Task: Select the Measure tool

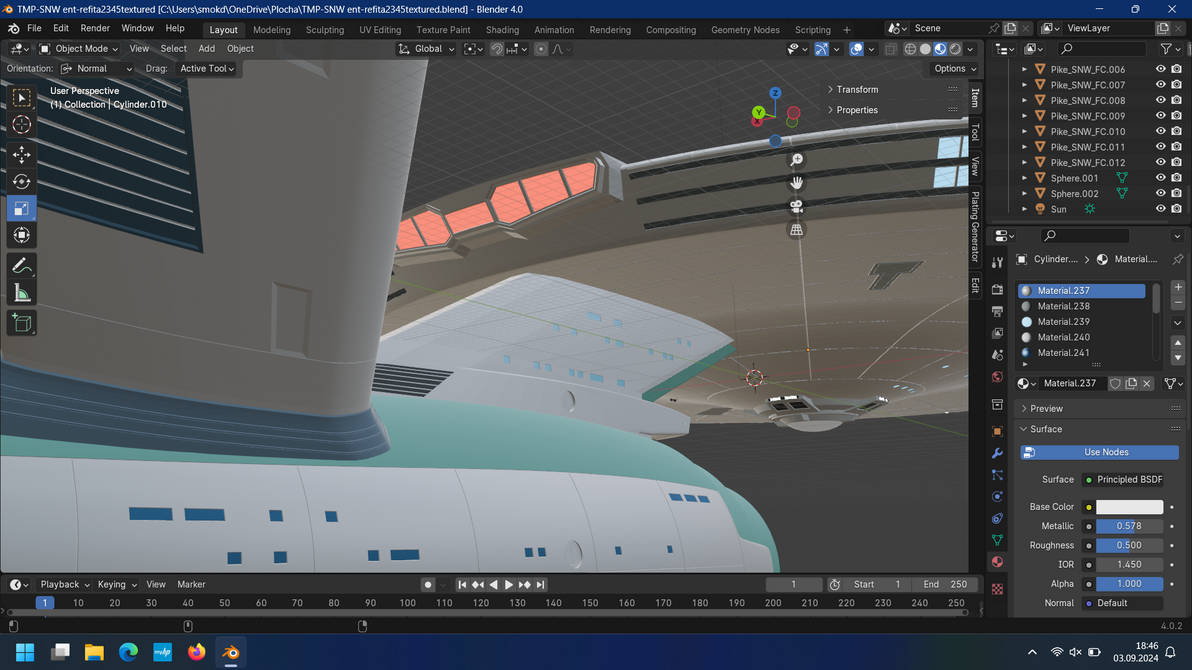Action: 21,293
